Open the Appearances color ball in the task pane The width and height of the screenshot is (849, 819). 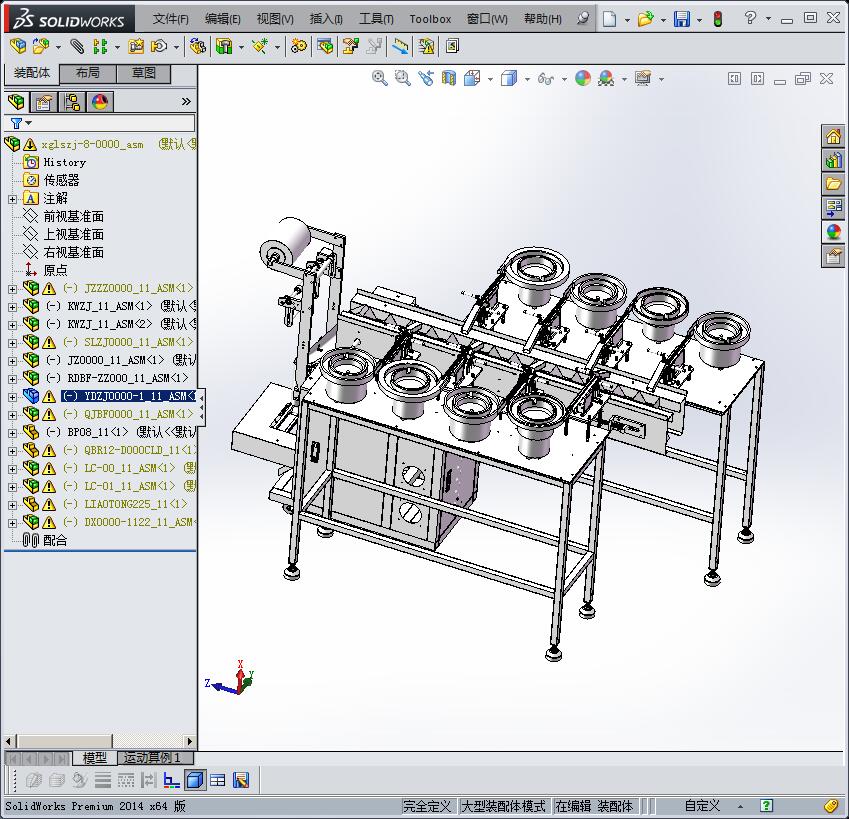tap(833, 232)
